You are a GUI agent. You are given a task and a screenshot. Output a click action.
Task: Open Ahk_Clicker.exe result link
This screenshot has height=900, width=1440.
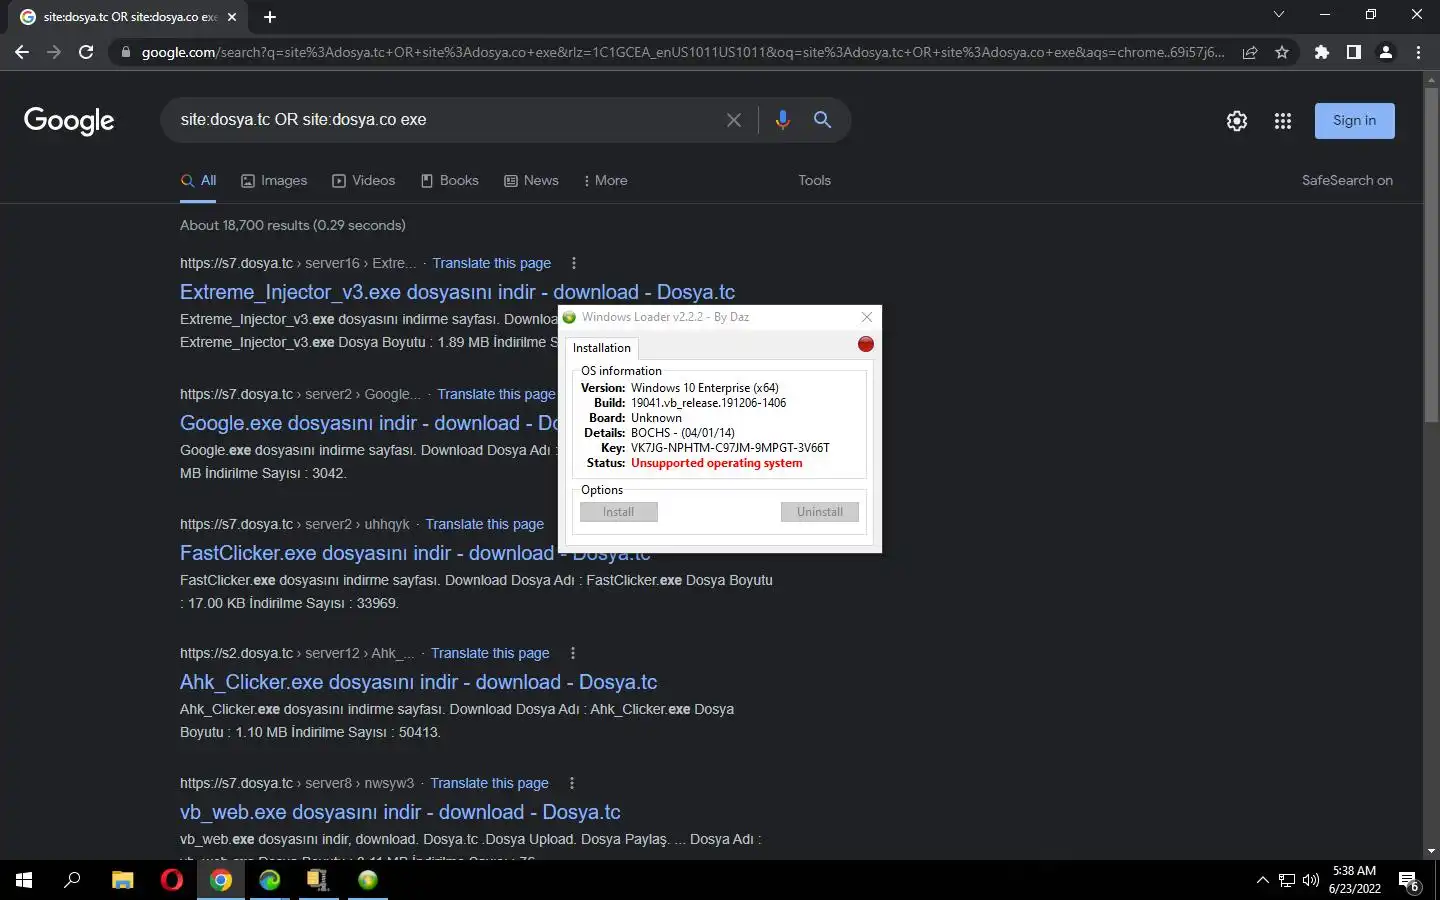point(418,682)
